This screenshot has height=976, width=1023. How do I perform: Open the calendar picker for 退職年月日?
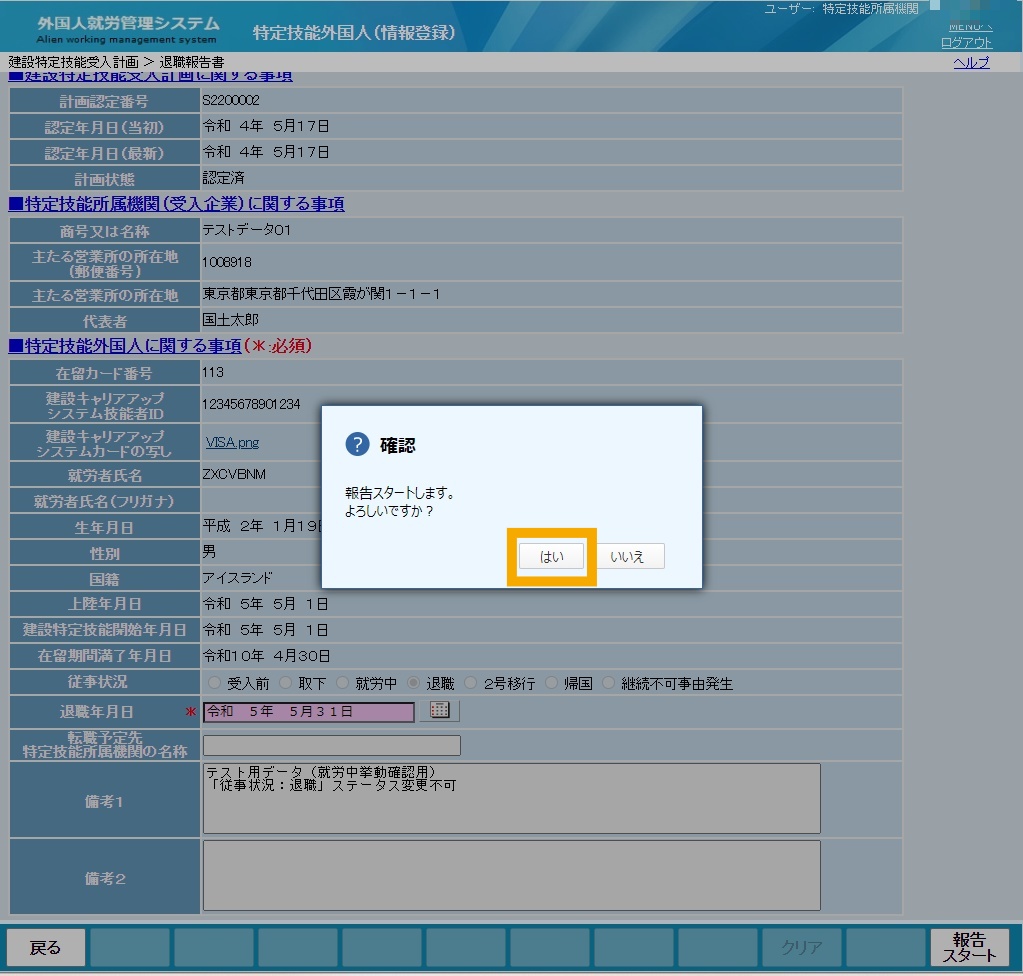coord(440,710)
